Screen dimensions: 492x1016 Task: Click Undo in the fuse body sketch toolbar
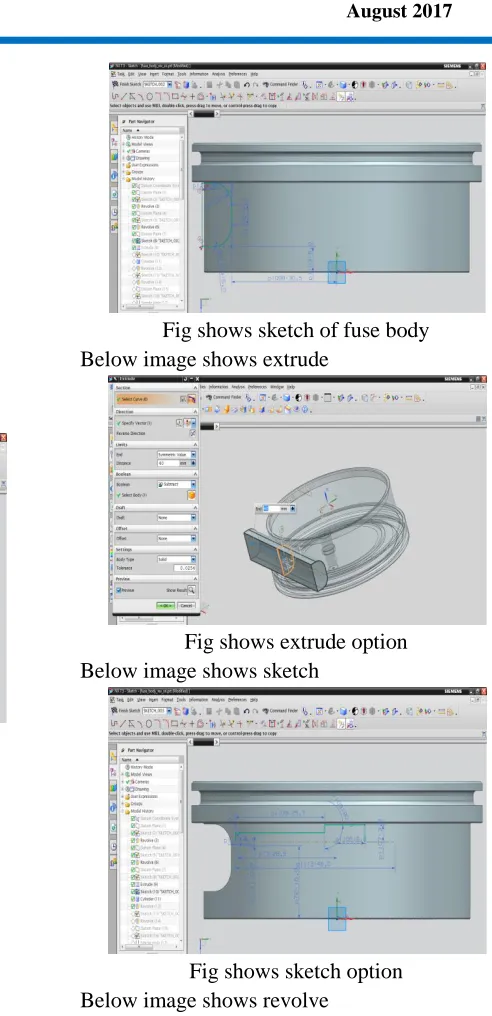[x=247, y=85]
